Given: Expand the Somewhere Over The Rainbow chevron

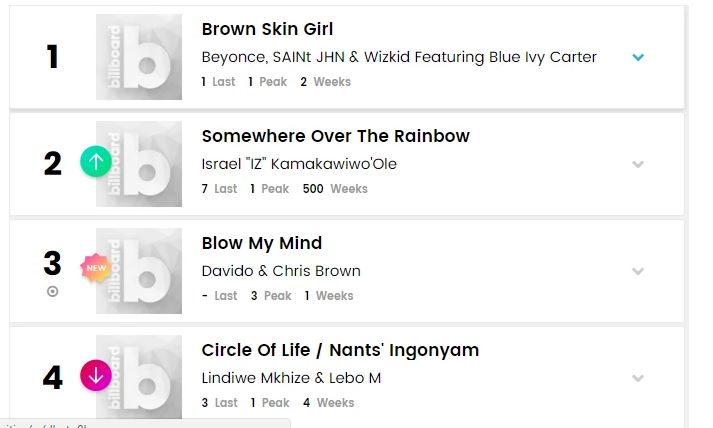Looking at the screenshot, I should click(638, 164).
